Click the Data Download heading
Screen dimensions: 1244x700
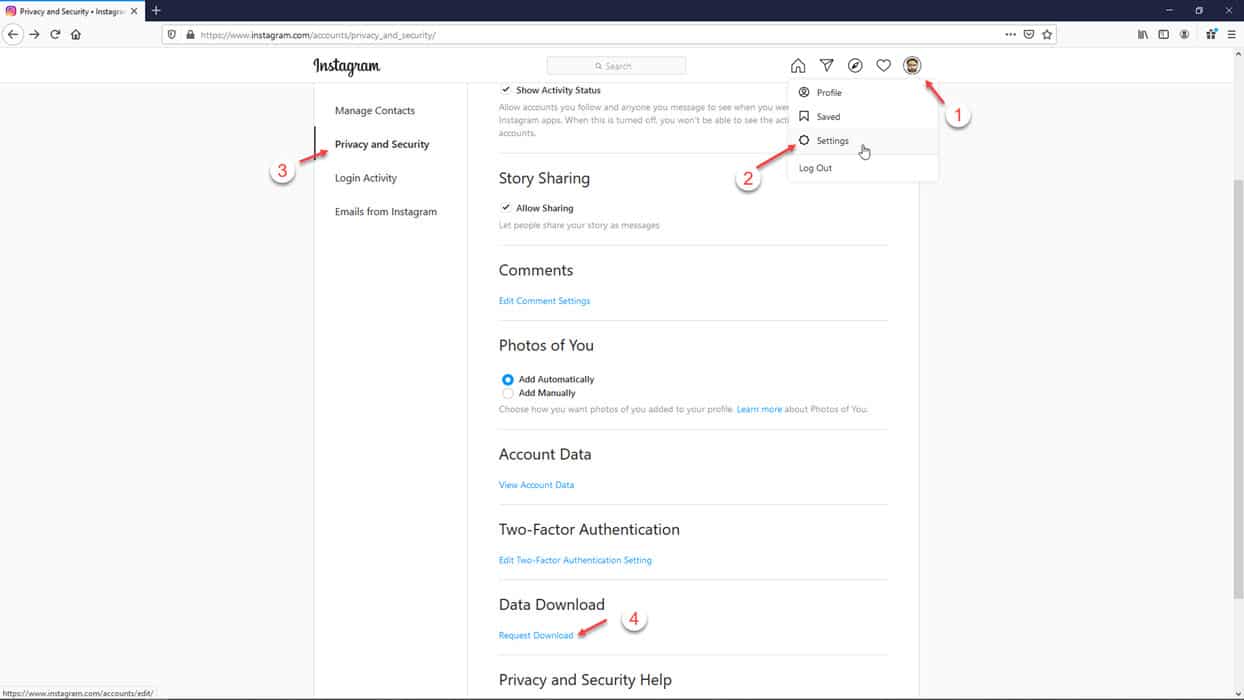click(x=552, y=605)
